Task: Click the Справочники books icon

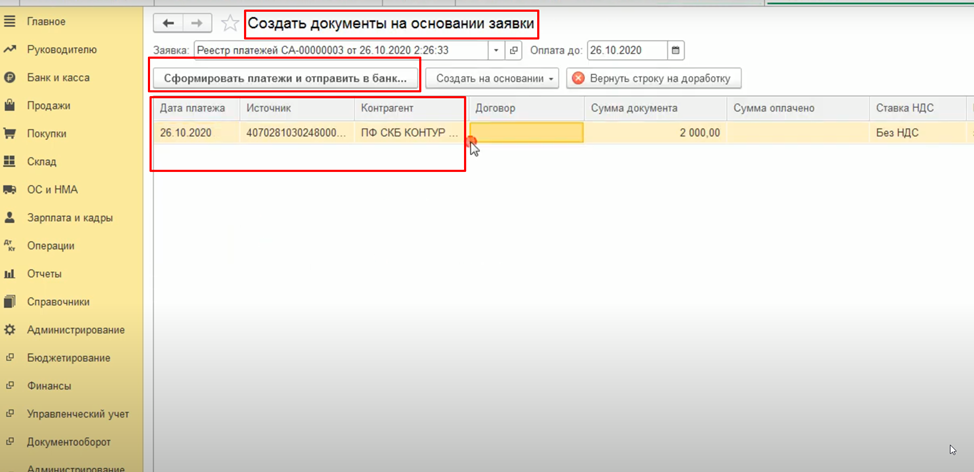Action: [9, 302]
